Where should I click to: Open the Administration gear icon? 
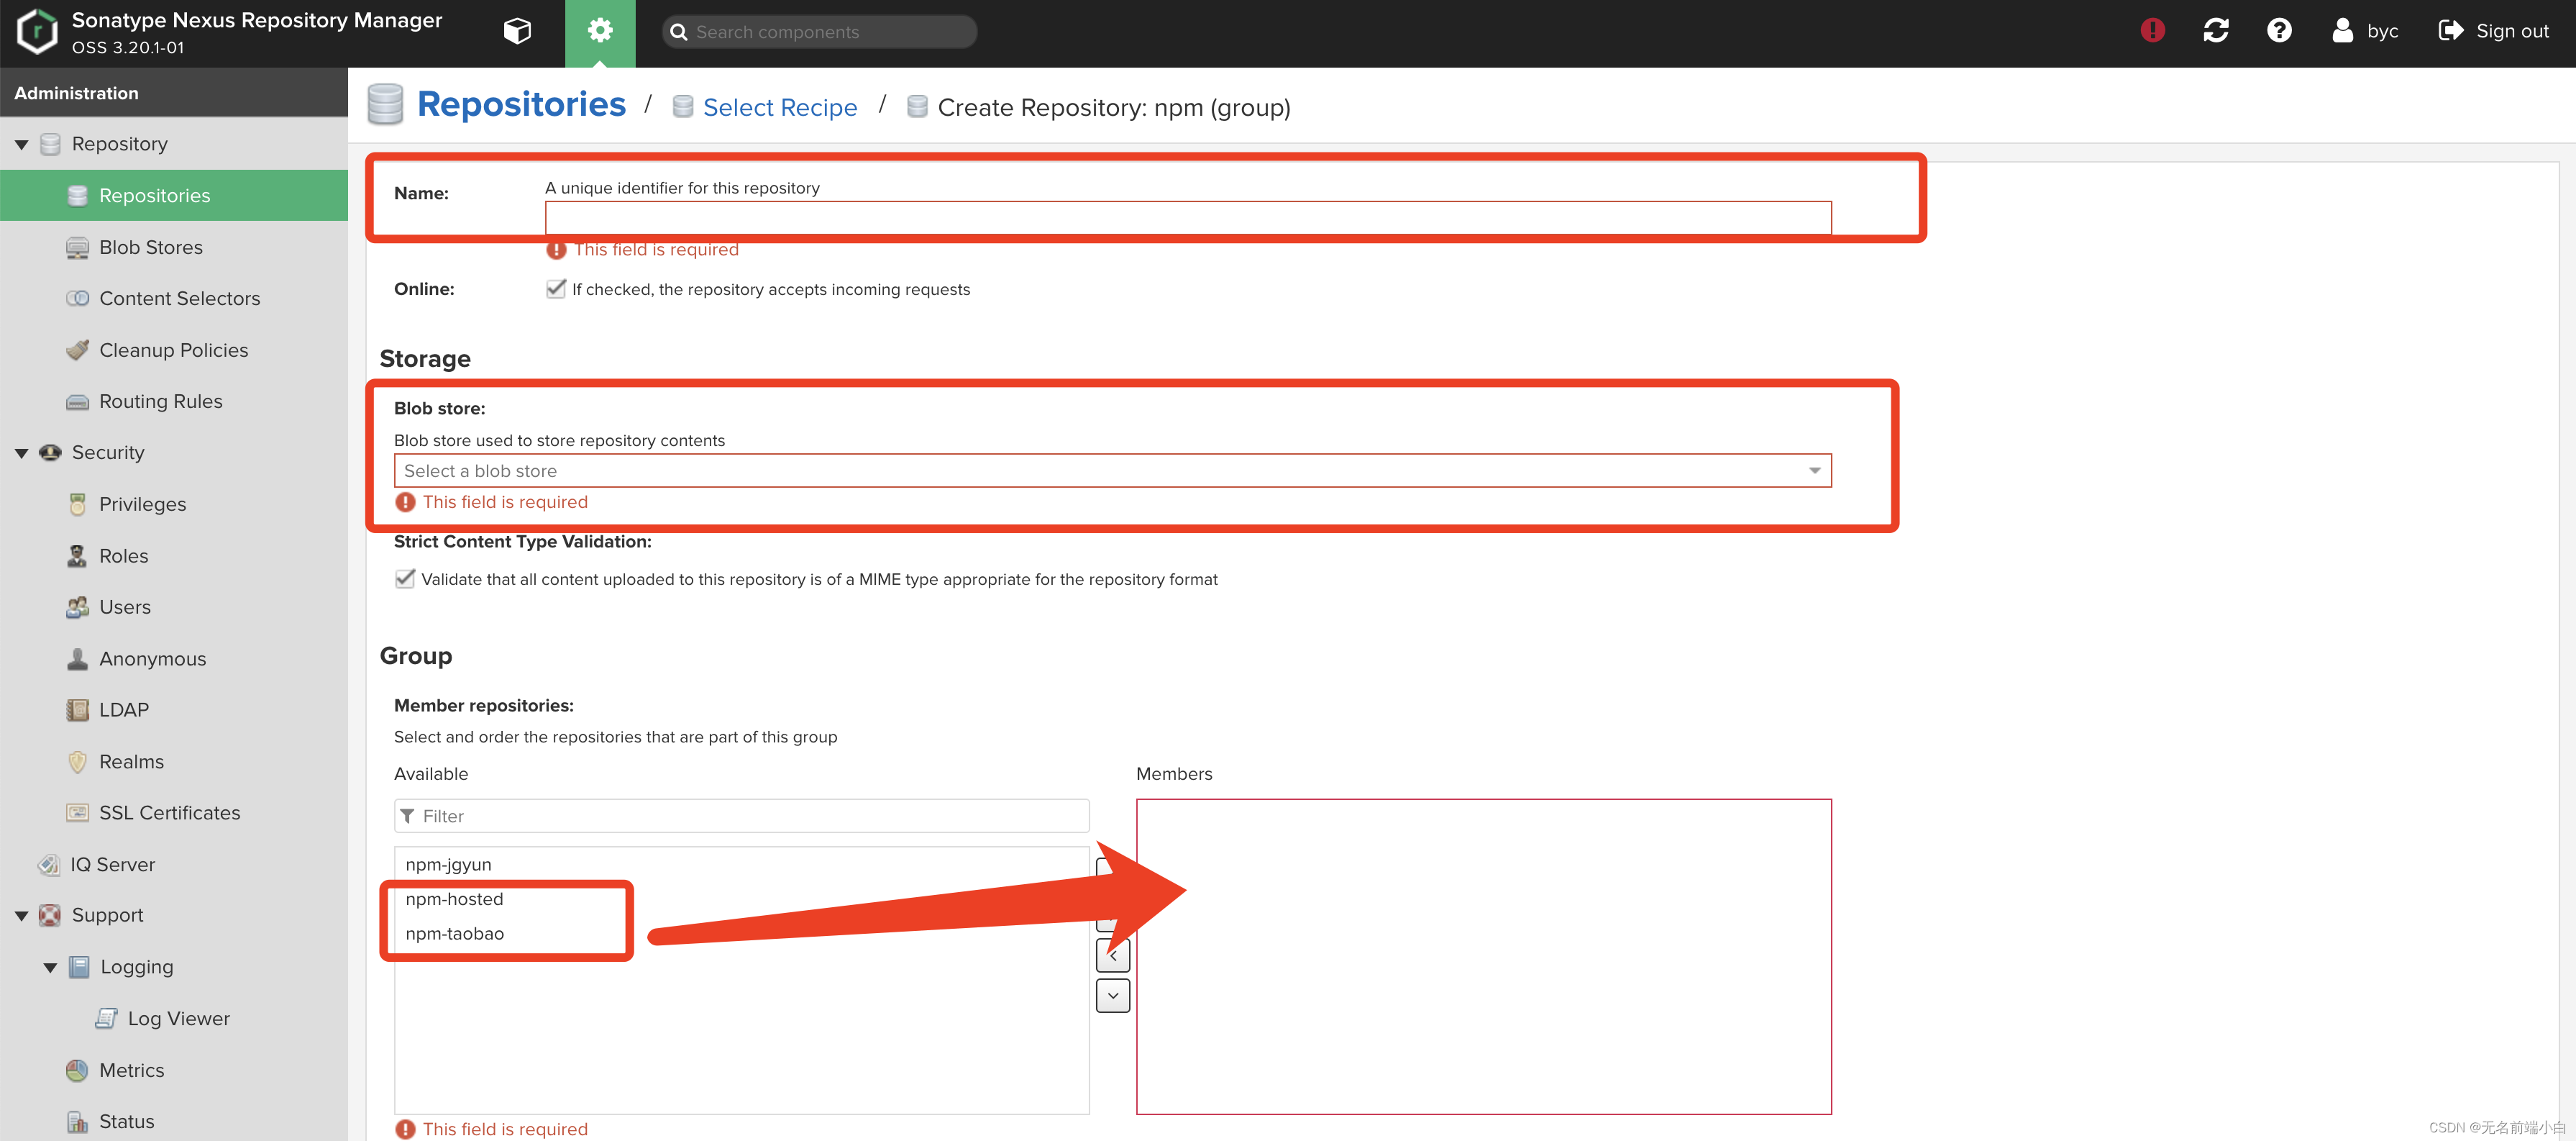pyautogui.click(x=599, y=31)
